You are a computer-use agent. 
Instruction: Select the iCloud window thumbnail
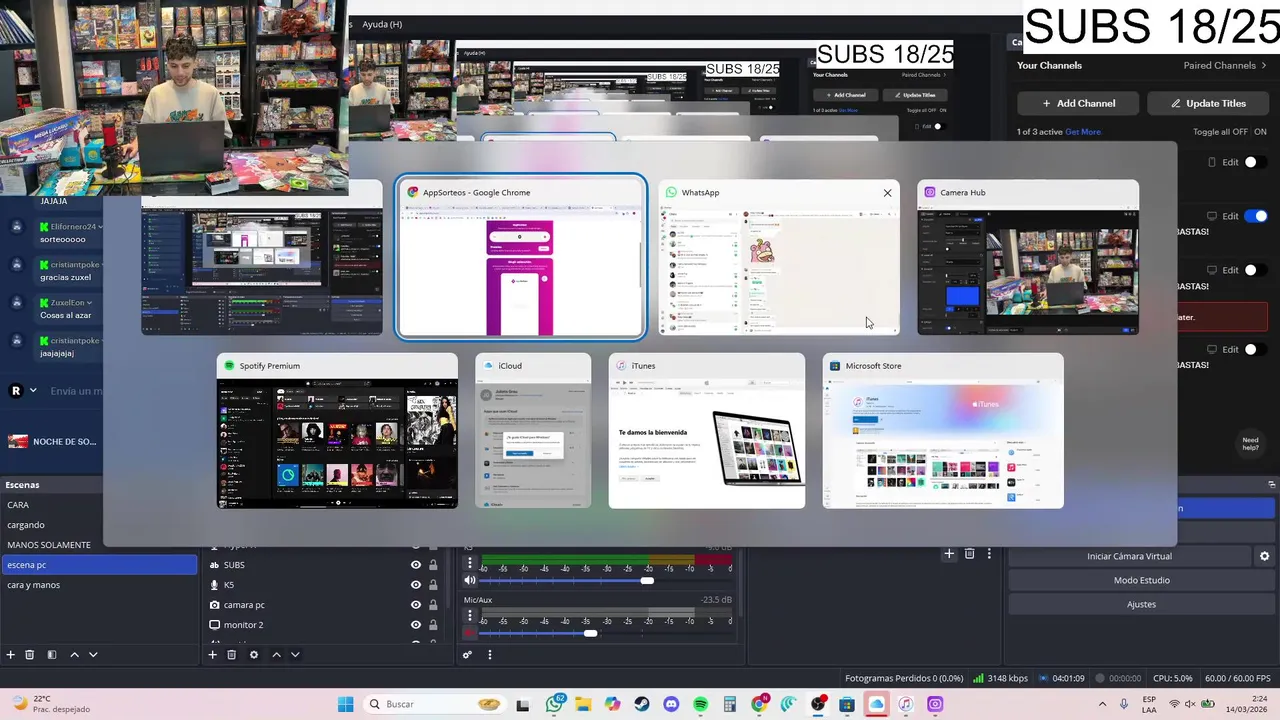pos(533,431)
